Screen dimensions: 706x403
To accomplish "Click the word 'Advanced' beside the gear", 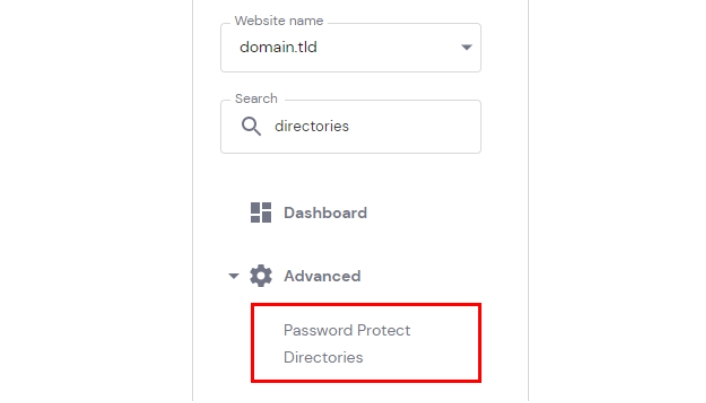I will point(322,275).
